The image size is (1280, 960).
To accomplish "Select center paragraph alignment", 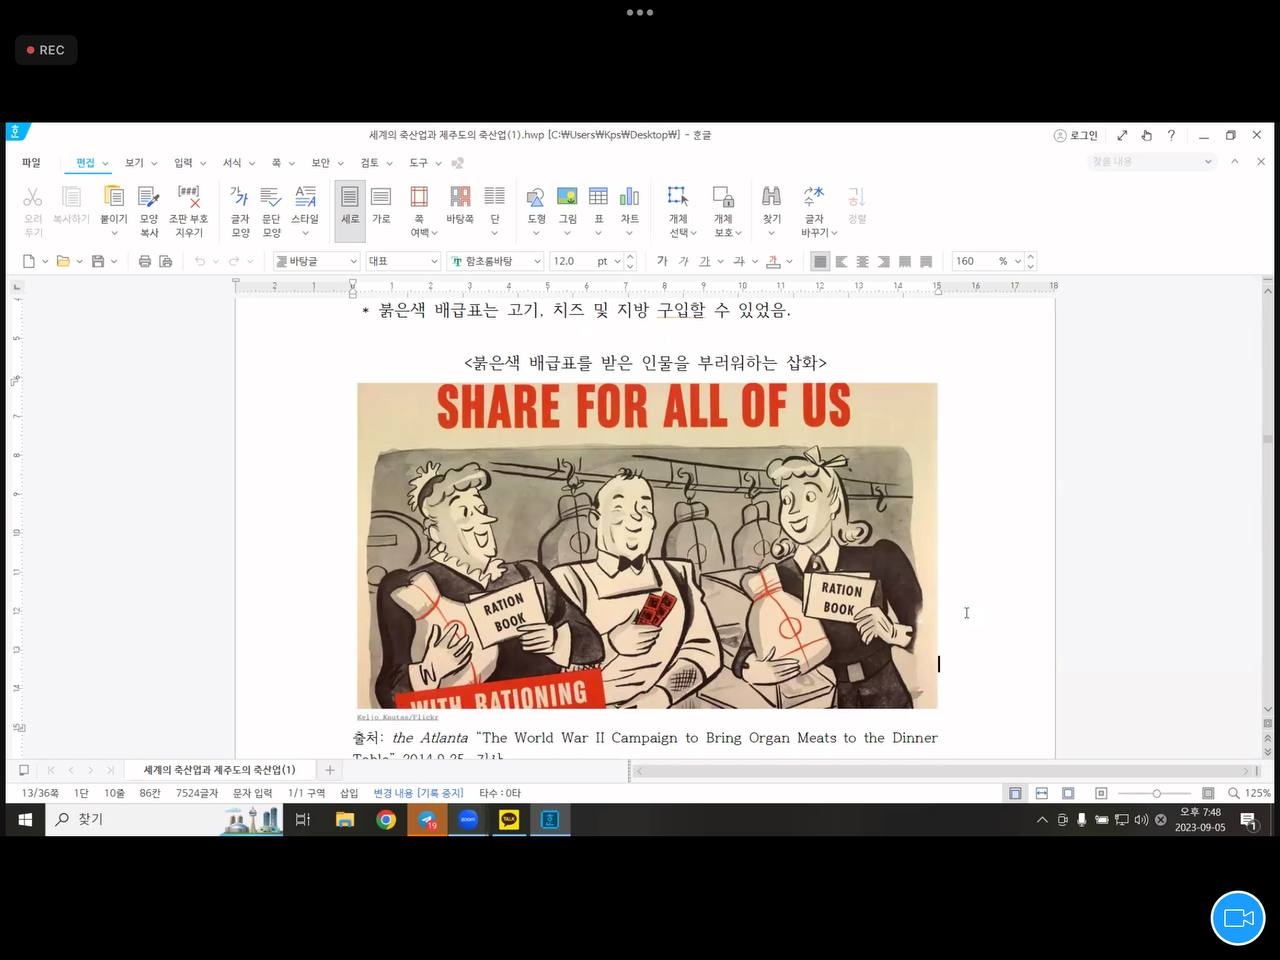I will [x=862, y=261].
